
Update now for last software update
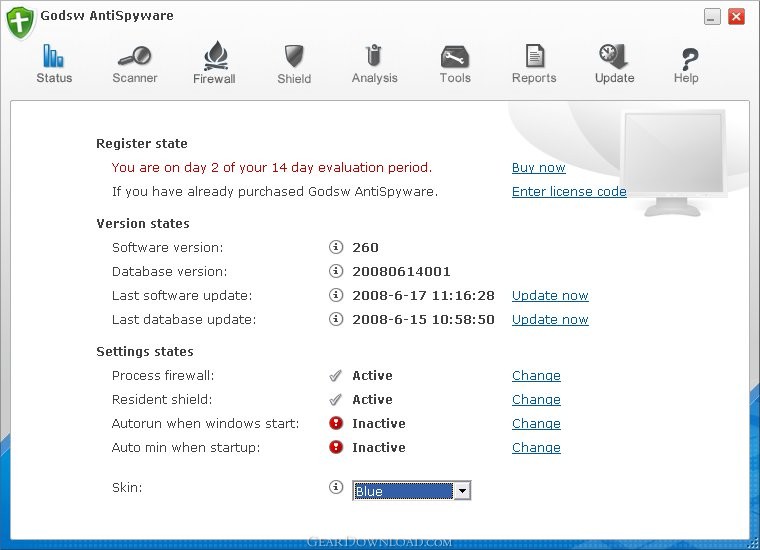pyautogui.click(x=550, y=296)
